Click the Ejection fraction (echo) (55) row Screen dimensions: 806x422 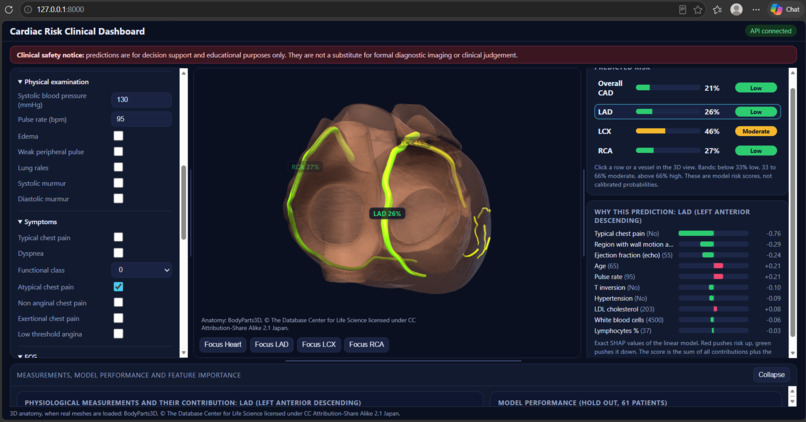click(x=687, y=255)
